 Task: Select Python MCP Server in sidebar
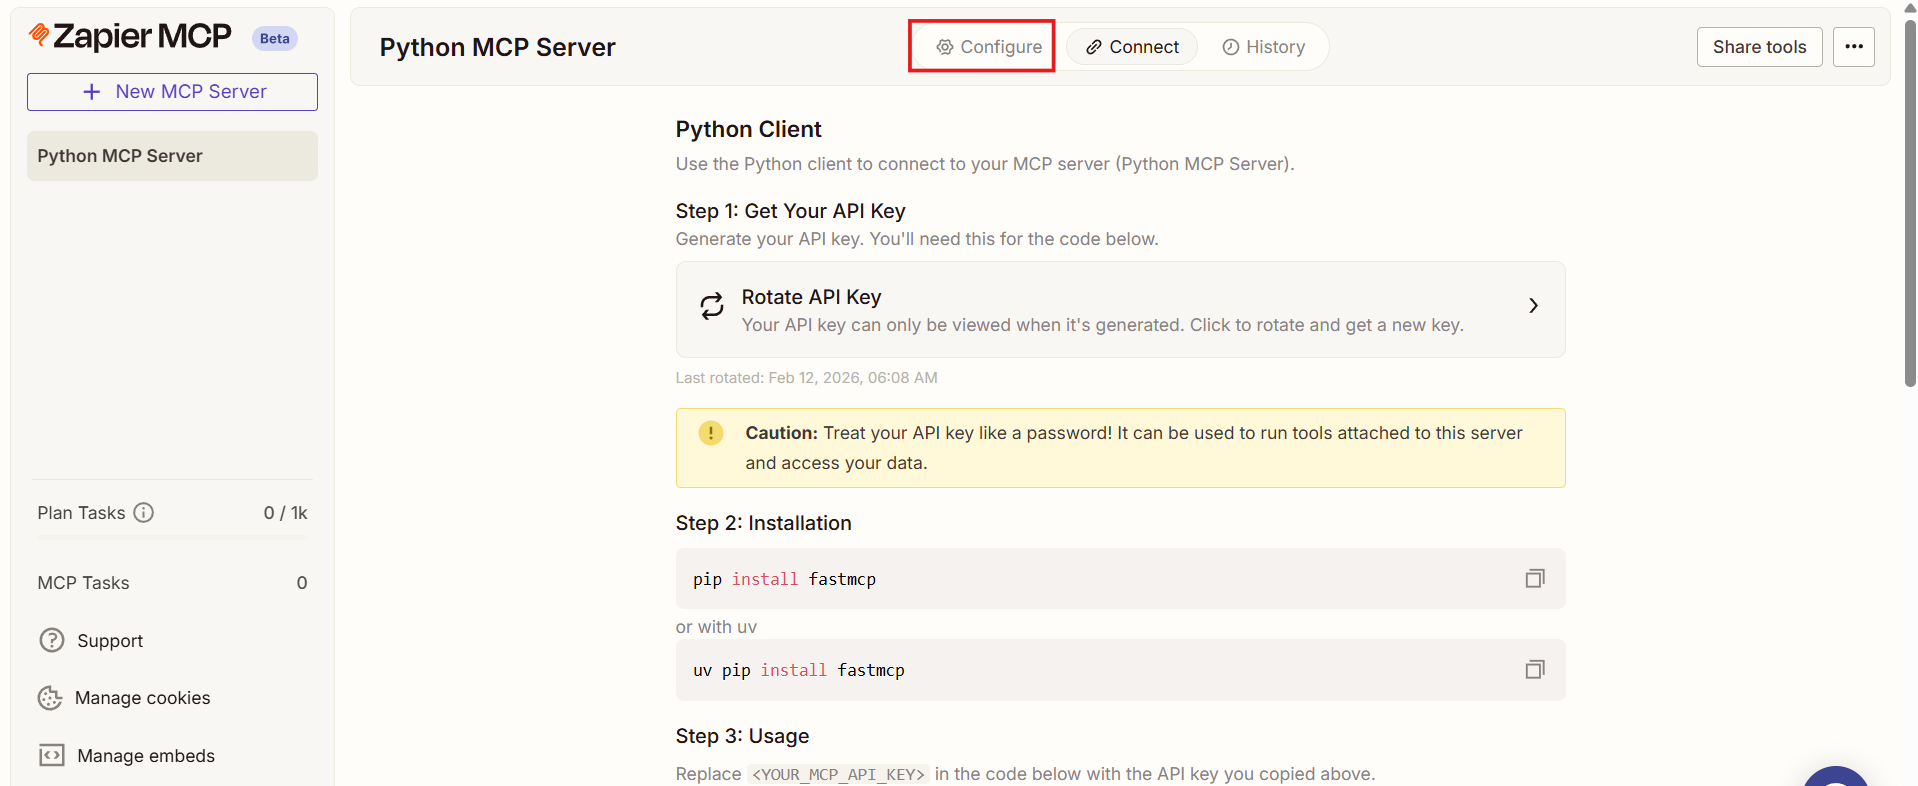click(172, 156)
